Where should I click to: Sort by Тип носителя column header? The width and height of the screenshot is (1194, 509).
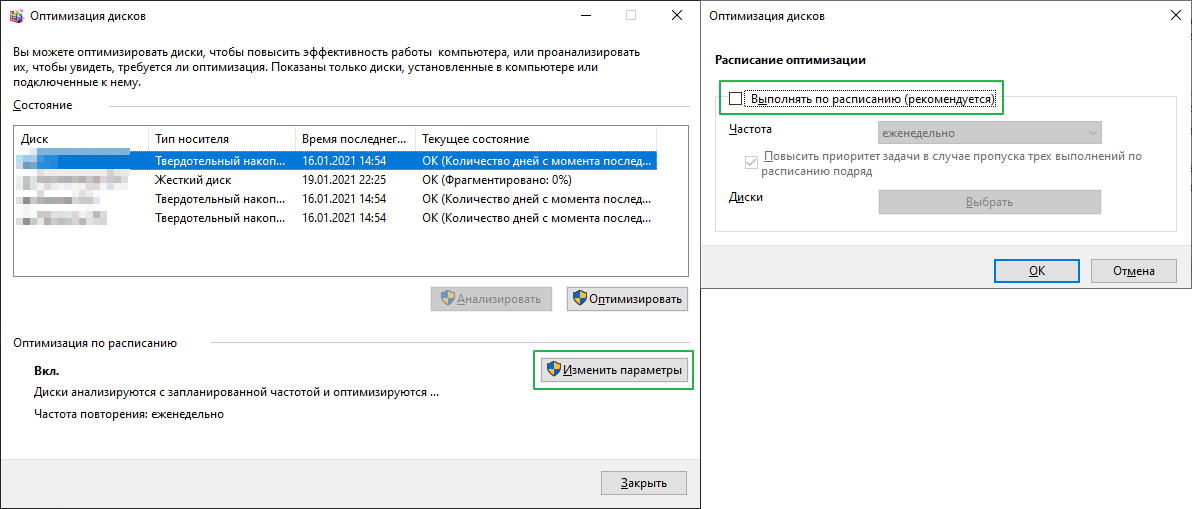220,138
